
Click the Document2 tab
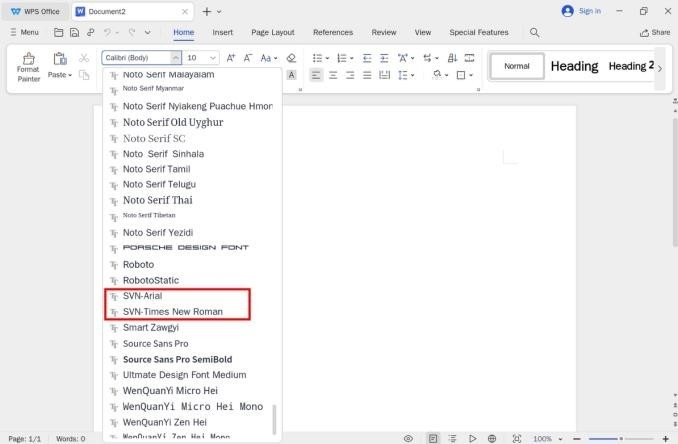coord(132,12)
